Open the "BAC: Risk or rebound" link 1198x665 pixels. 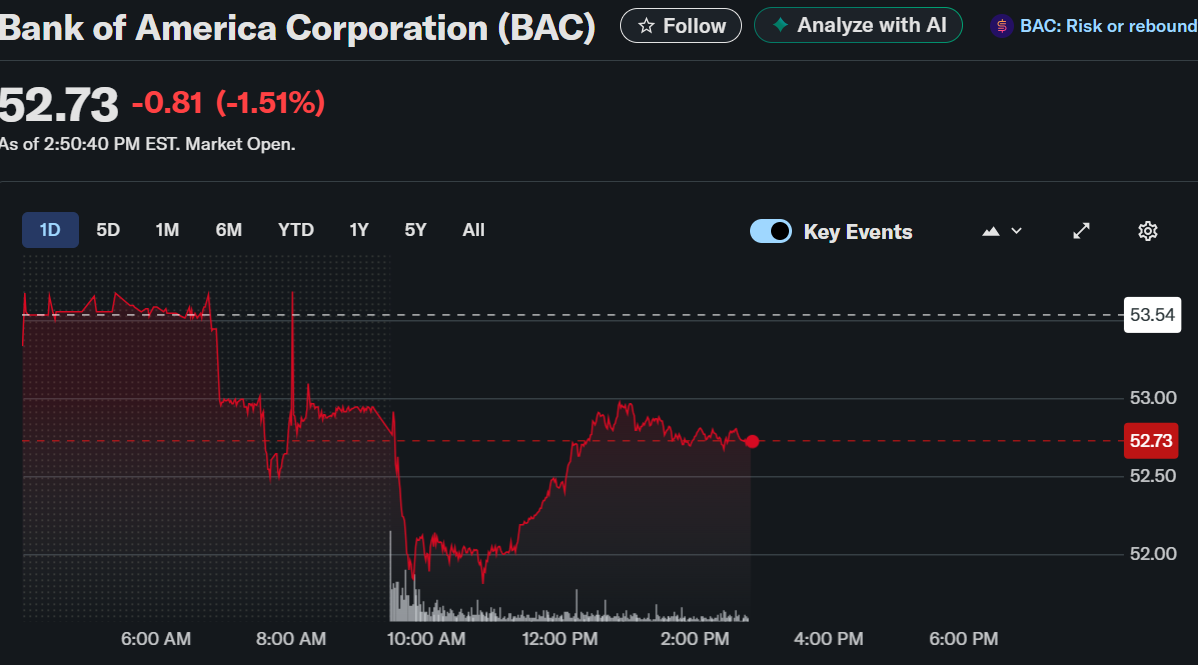click(x=1107, y=26)
